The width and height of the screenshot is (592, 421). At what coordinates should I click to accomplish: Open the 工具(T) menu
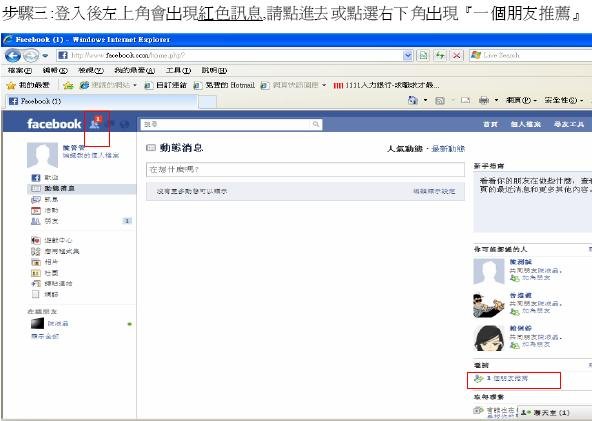coord(178,71)
